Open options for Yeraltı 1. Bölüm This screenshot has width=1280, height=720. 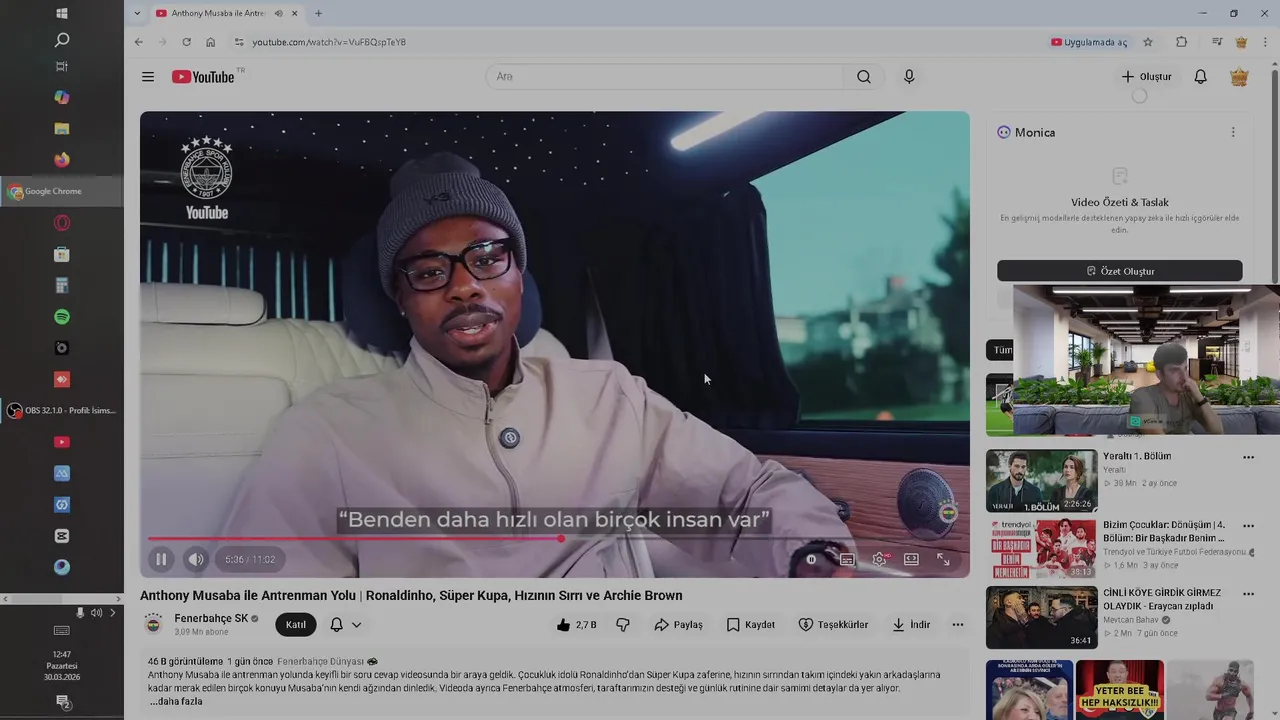[1248, 457]
